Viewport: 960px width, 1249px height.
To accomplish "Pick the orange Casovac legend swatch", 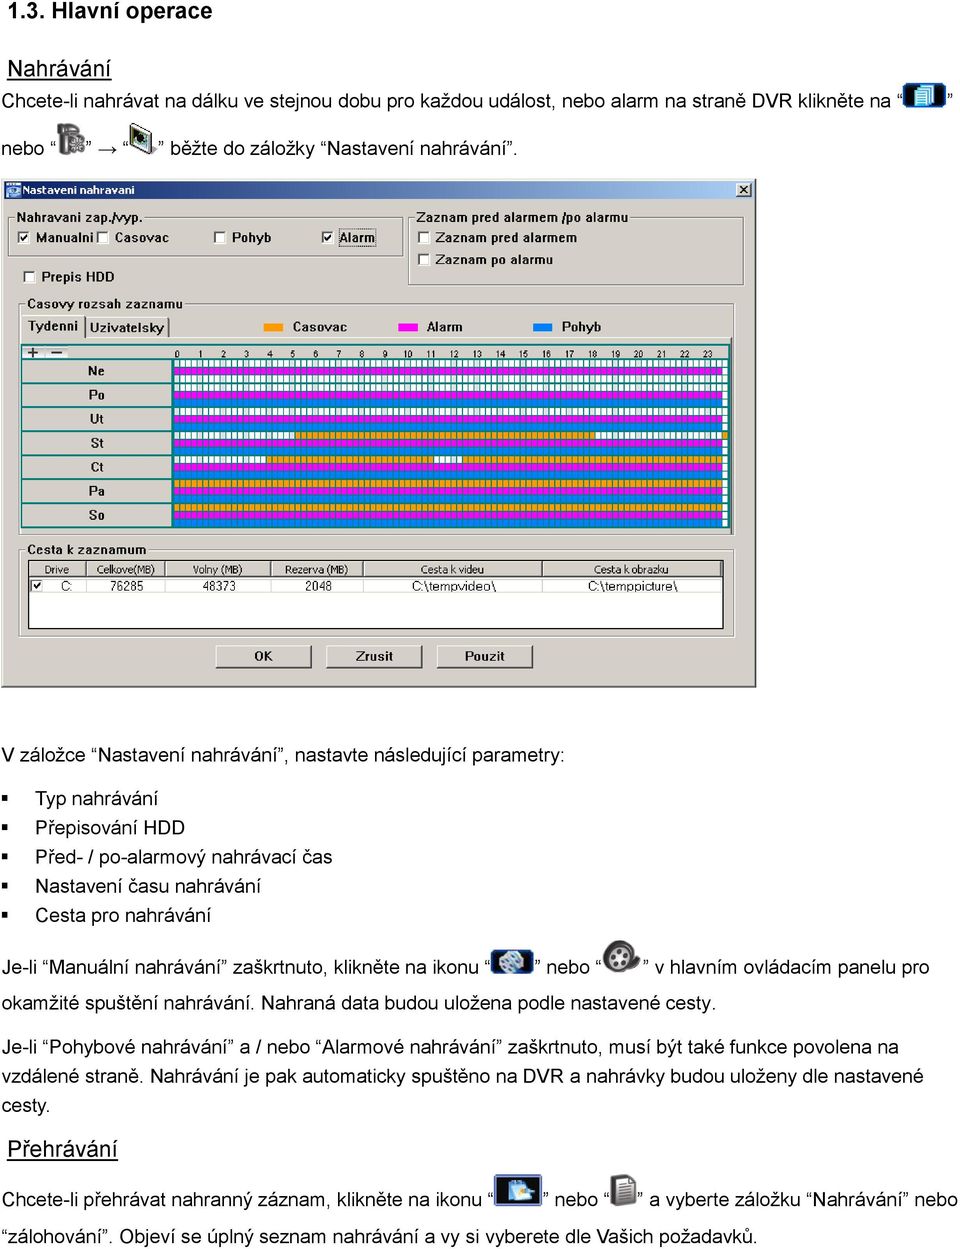I will pyautogui.click(x=273, y=327).
